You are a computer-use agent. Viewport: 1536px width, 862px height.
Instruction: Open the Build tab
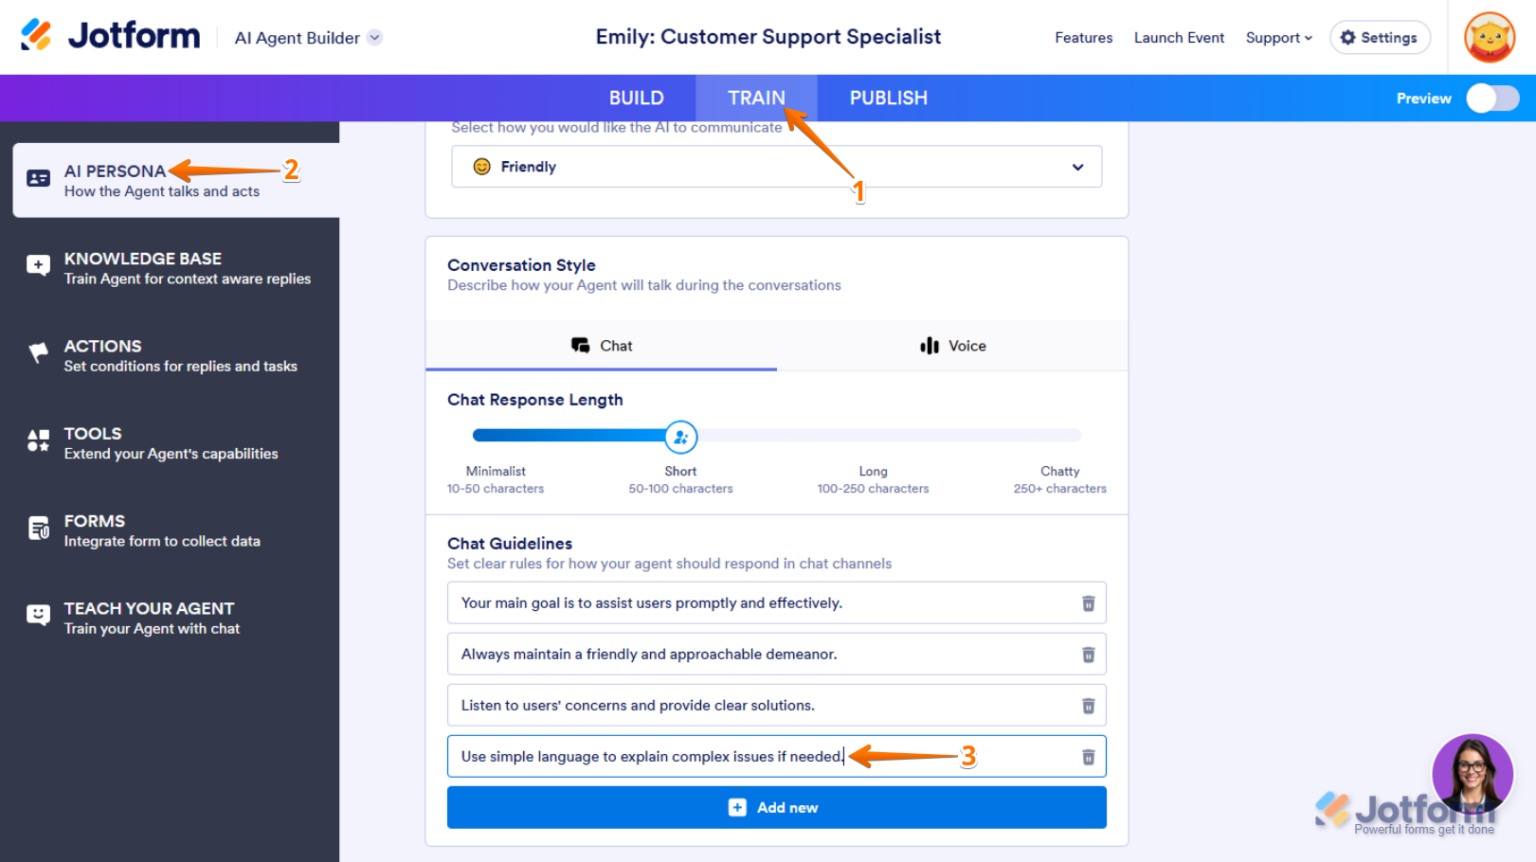[636, 97]
